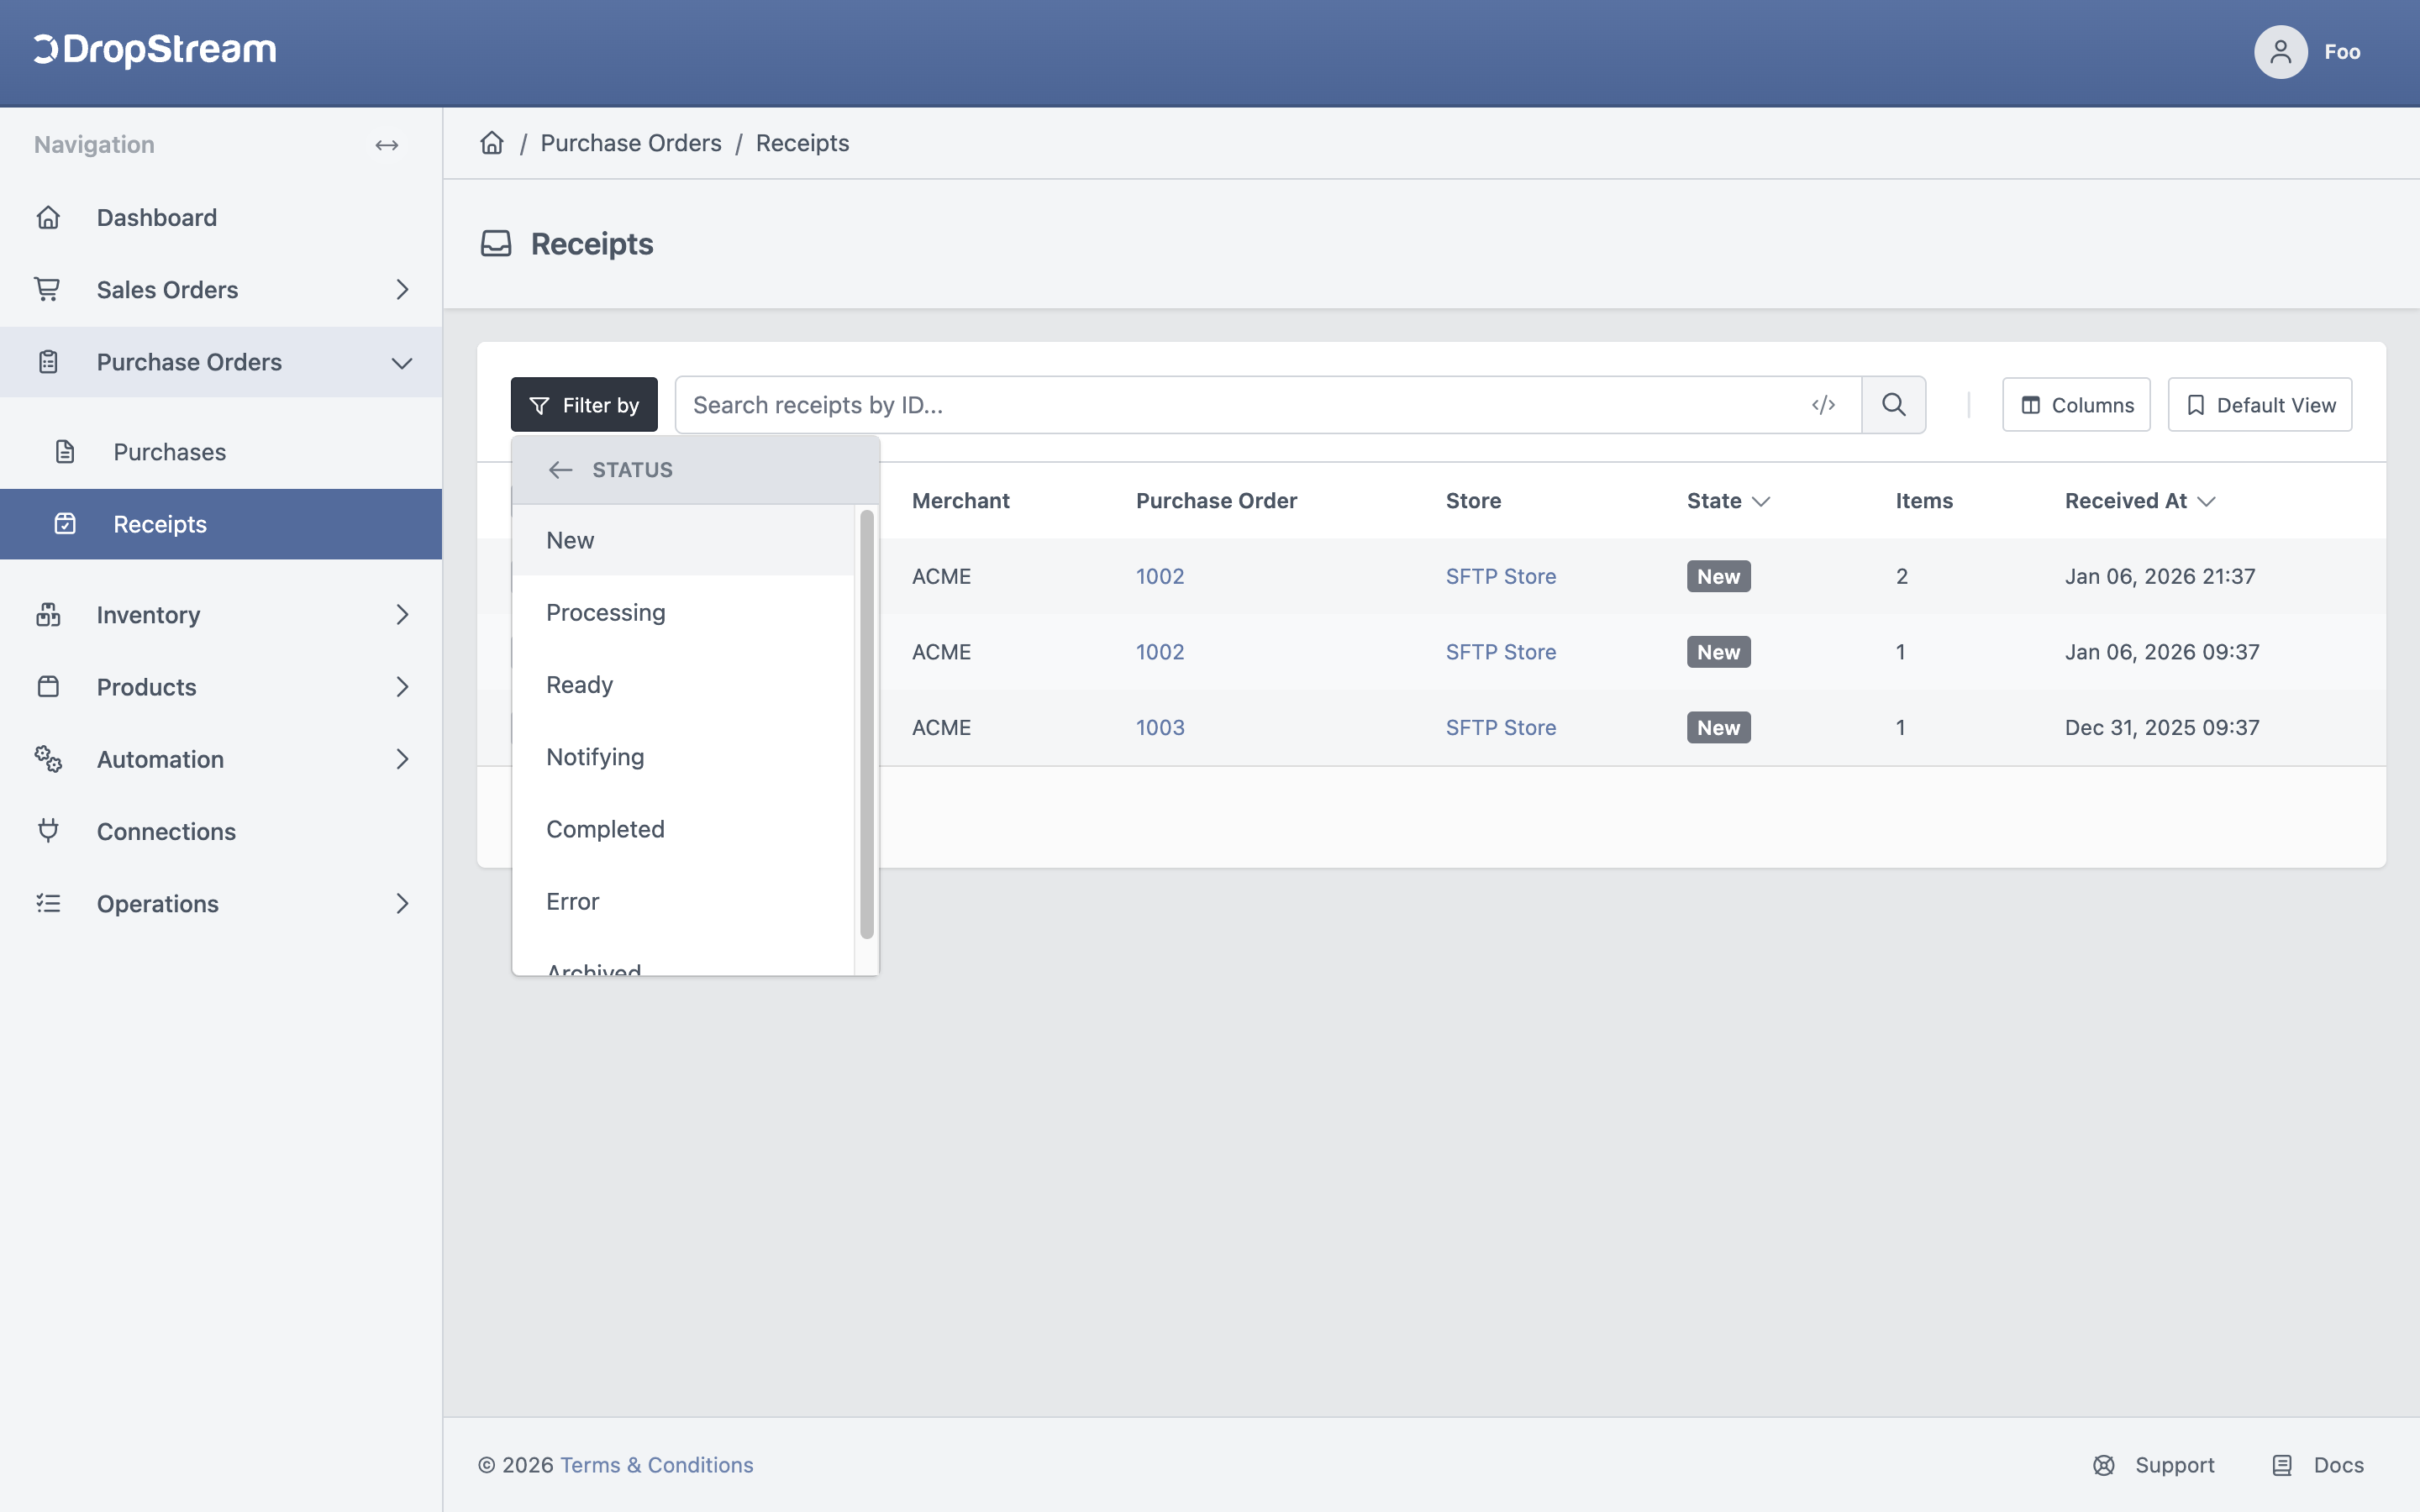Screen dimensions: 2420x1512
Task: Click the status list scrollbar
Action: pos(866,724)
